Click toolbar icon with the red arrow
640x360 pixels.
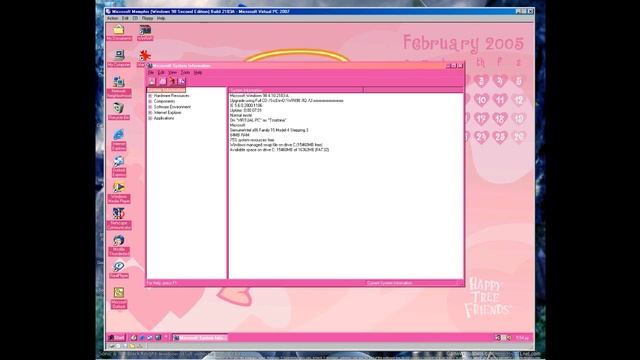pos(172,82)
